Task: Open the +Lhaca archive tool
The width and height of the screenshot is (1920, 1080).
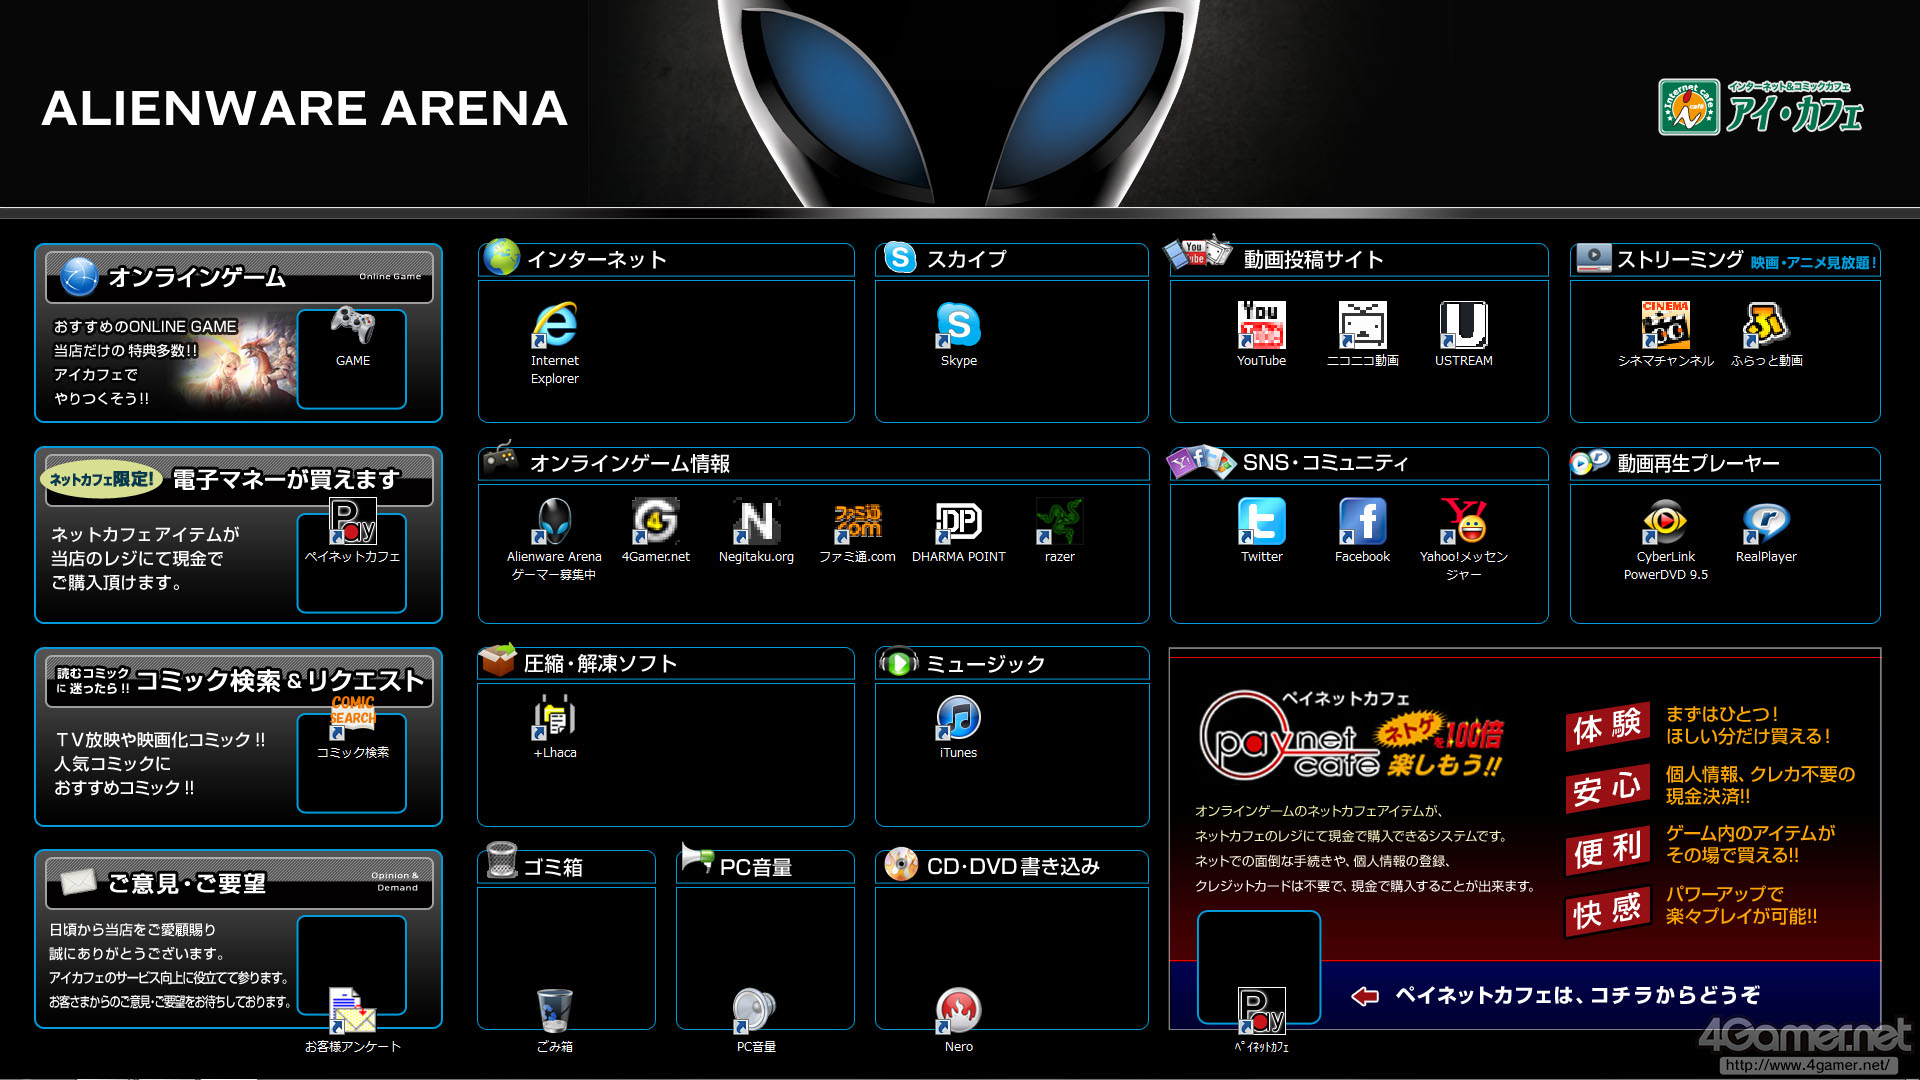Action: (554, 718)
